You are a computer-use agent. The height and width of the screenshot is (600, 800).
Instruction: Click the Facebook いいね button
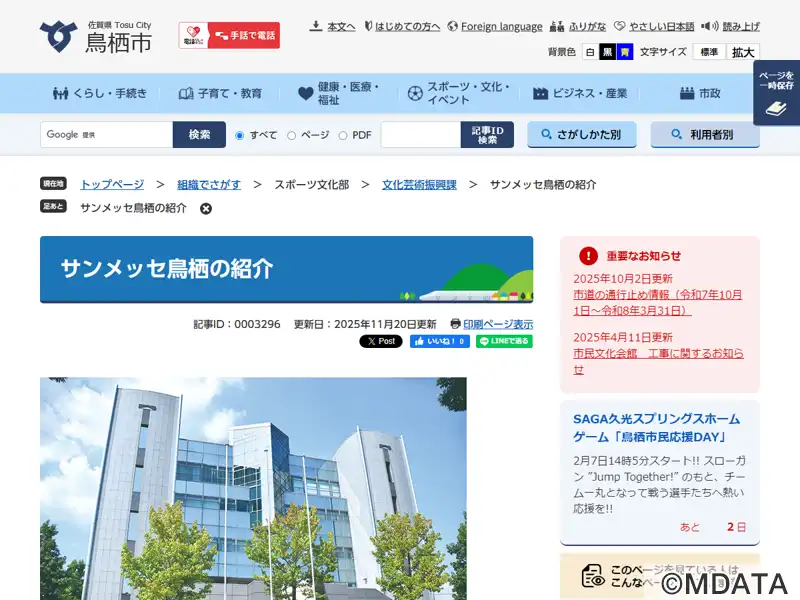point(440,341)
